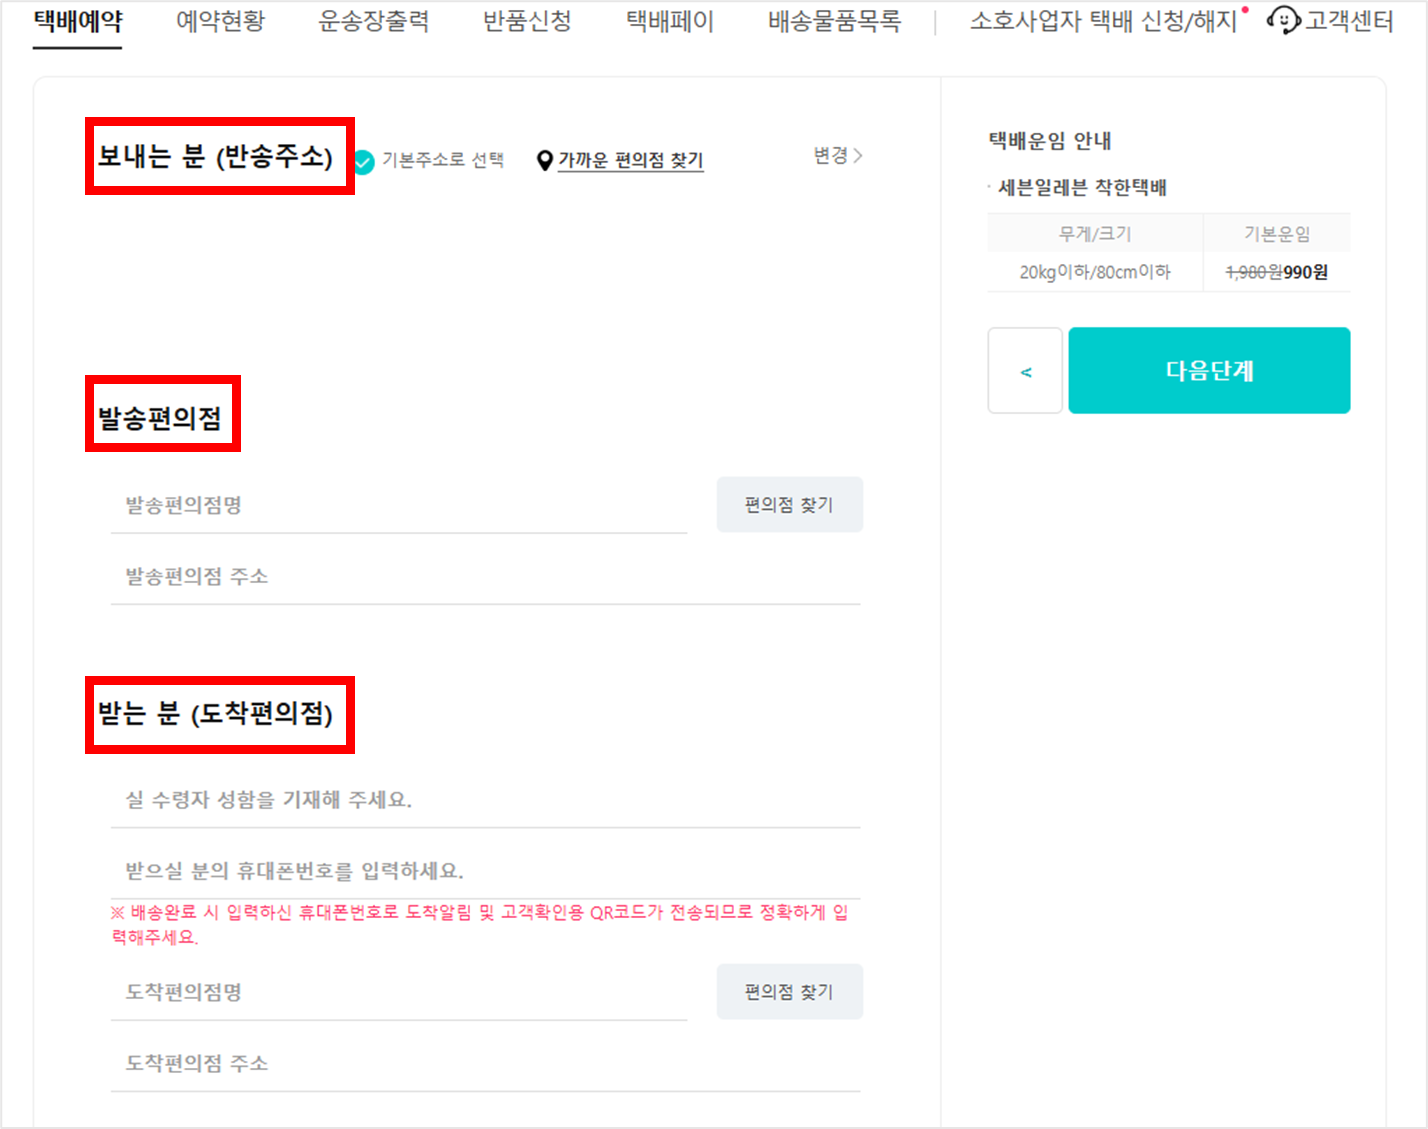Click the teal checkmark circle icon
Viewport: 1428px width, 1129px height.
pos(362,158)
